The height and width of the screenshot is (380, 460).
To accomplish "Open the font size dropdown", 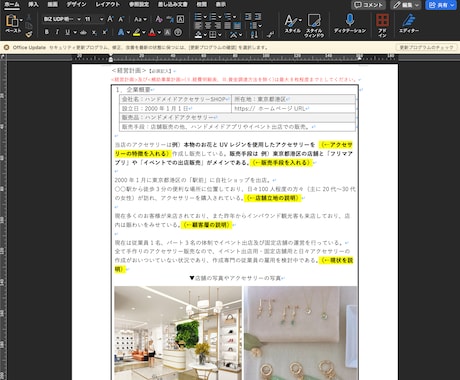I will pyautogui.click(x=101, y=19).
